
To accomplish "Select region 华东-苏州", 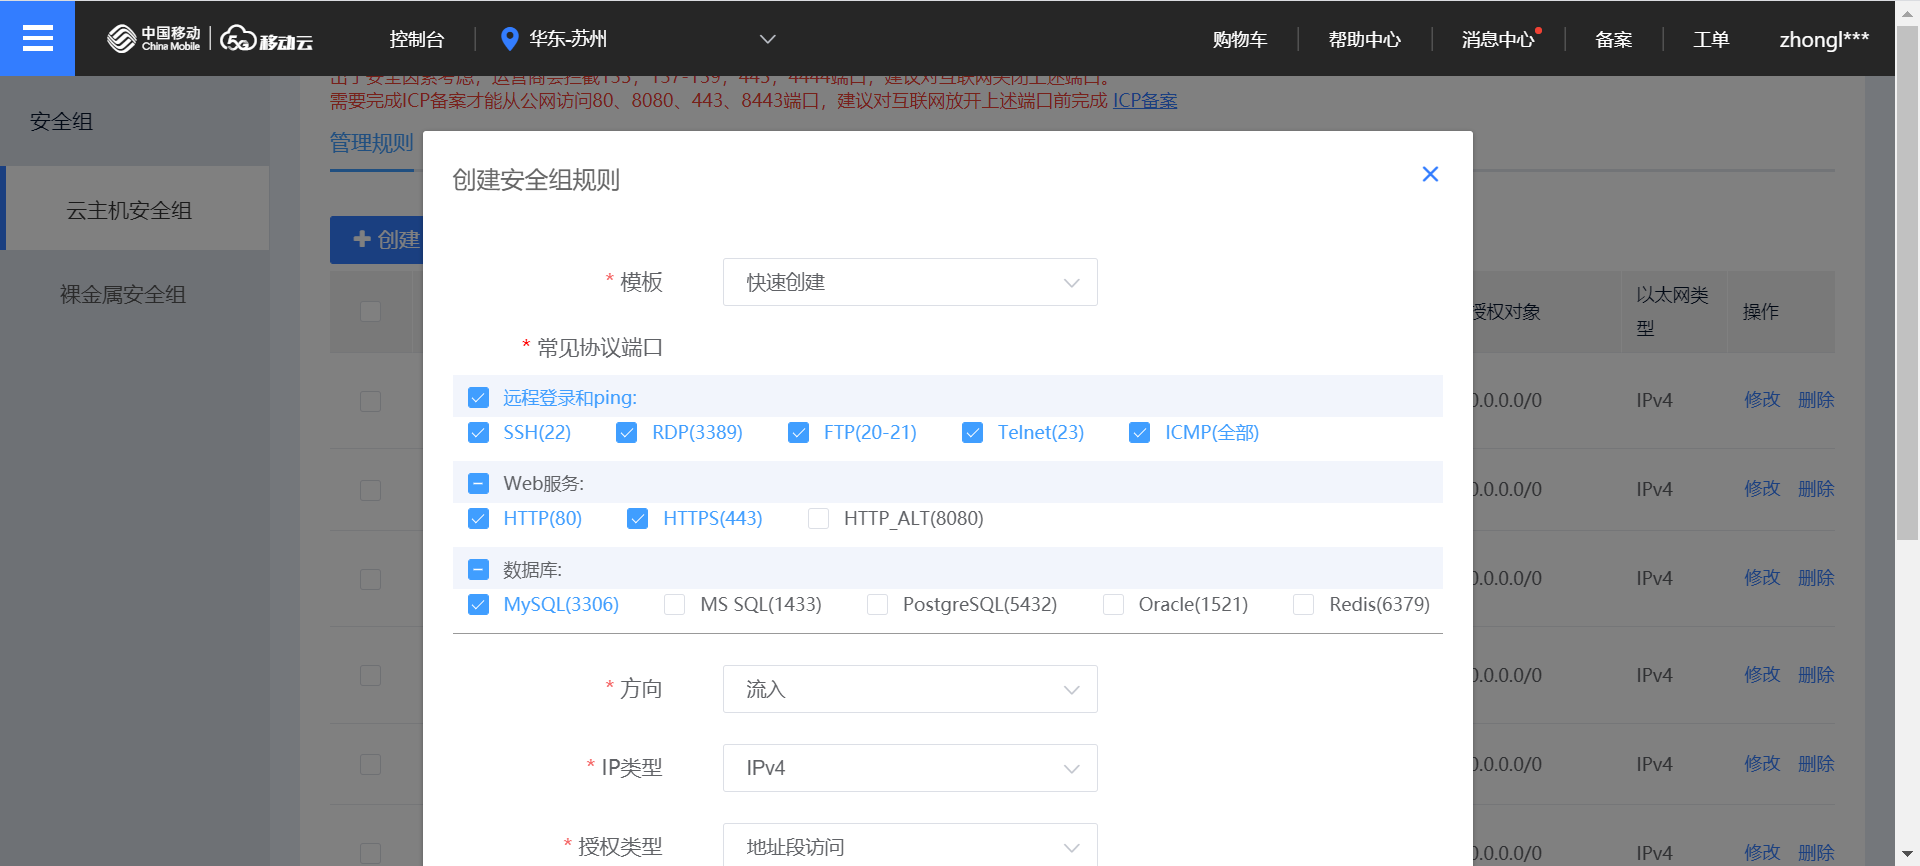I will click(x=568, y=39).
